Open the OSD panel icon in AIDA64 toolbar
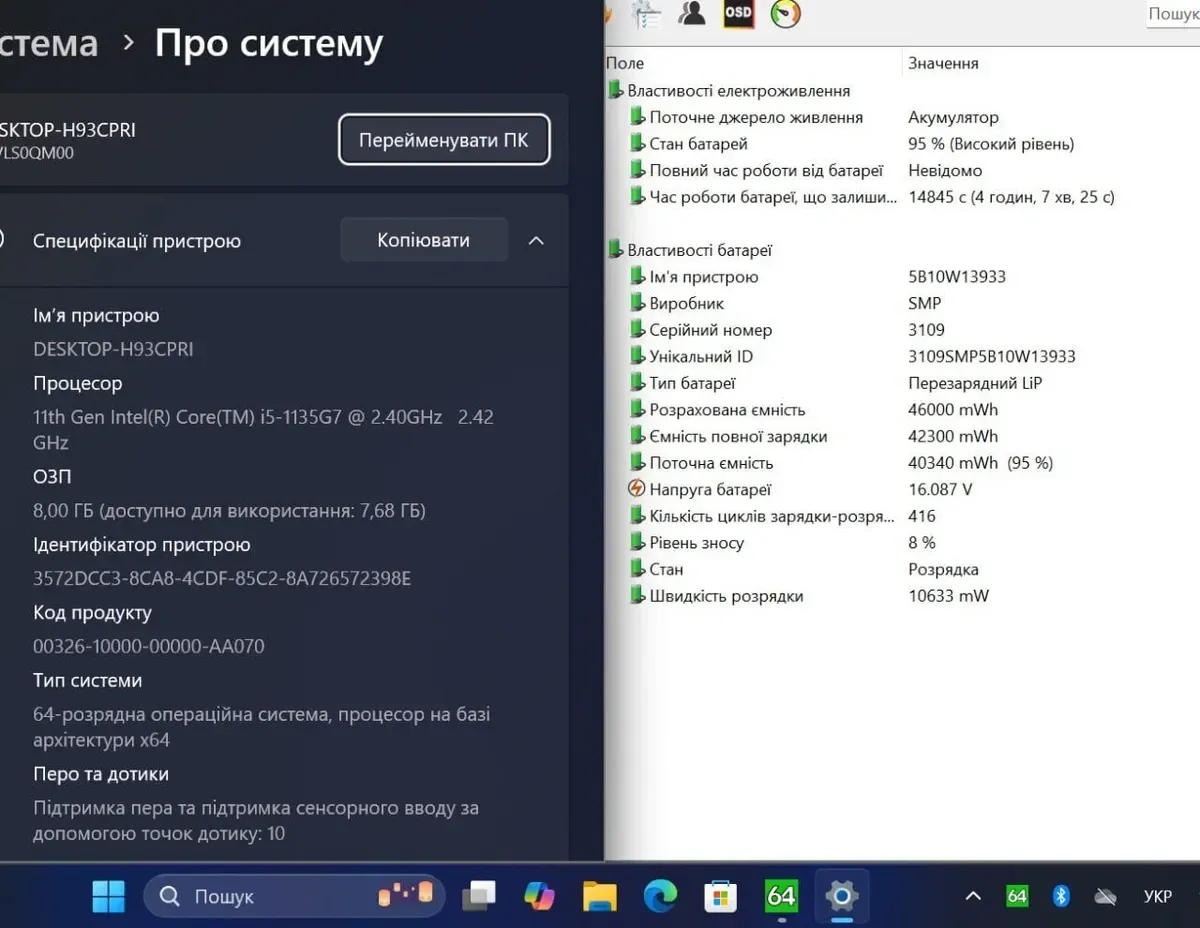Screen dimensions: 1200x928 [738, 13]
